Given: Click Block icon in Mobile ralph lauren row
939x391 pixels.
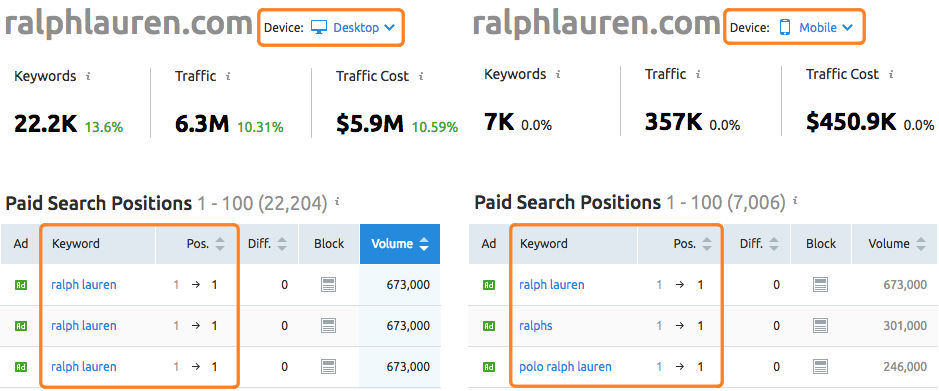Looking at the screenshot, I should 820,284.
